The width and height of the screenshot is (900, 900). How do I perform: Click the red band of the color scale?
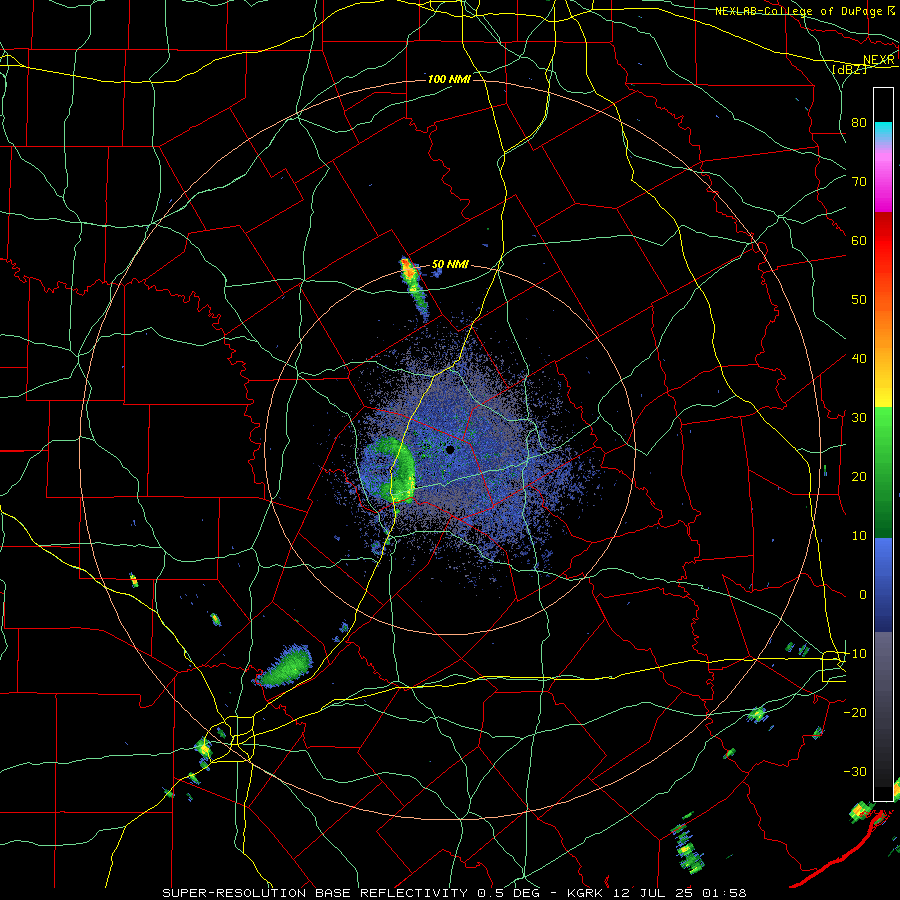883,241
